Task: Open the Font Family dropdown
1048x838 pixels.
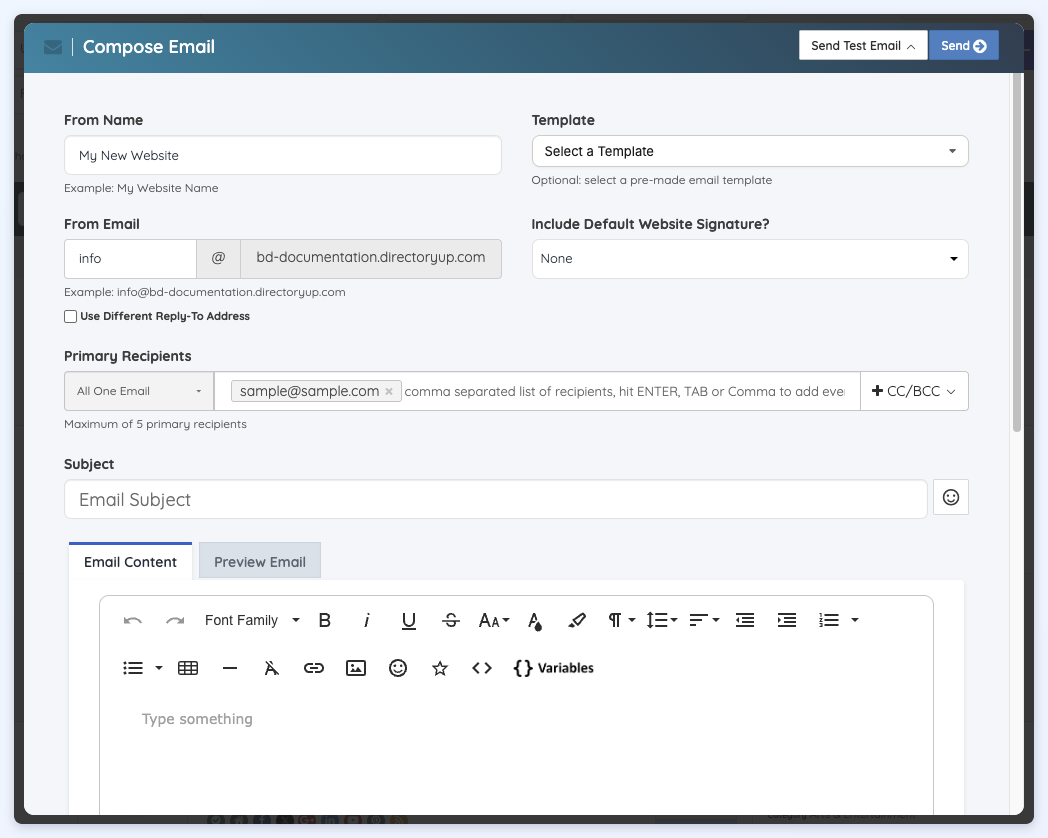Action: tap(252, 621)
